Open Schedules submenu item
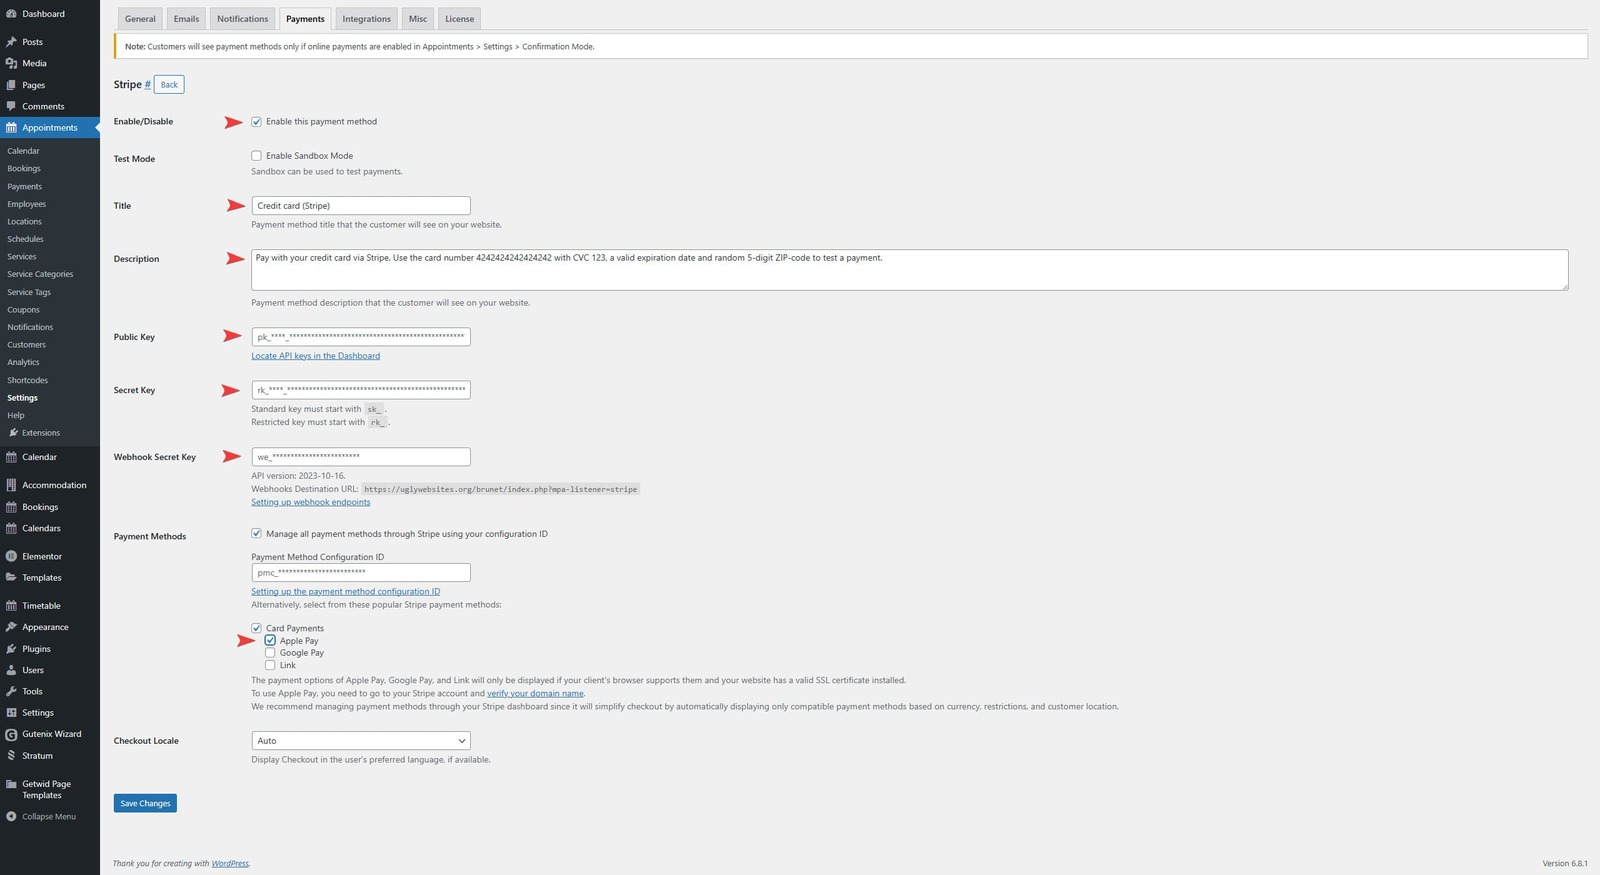The width and height of the screenshot is (1600, 875). pos(26,239)
